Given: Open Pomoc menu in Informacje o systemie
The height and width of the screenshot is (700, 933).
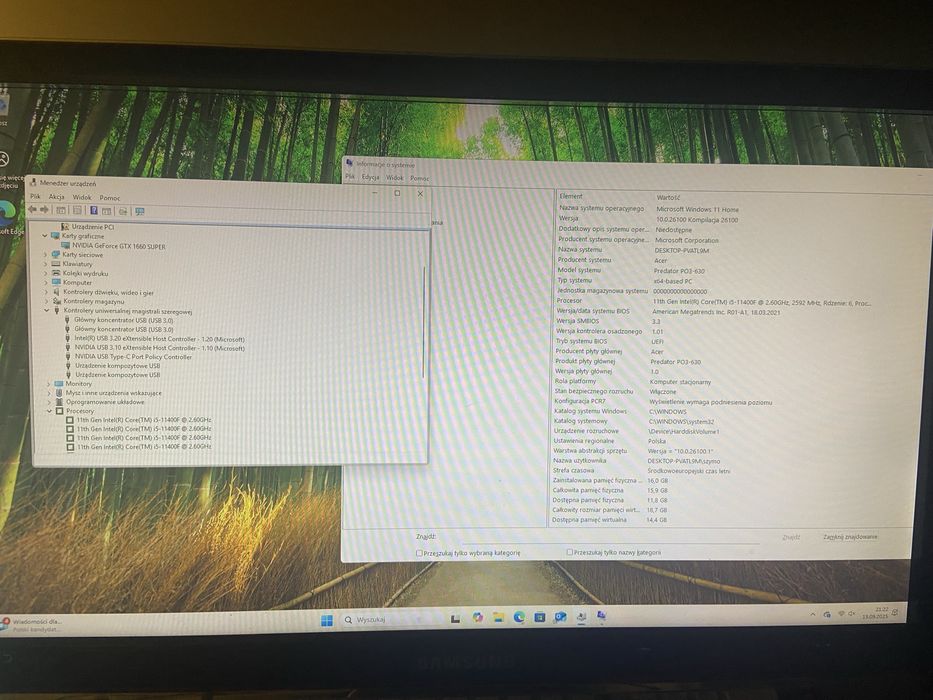Looking at the screenshot, I should (419, 178).
